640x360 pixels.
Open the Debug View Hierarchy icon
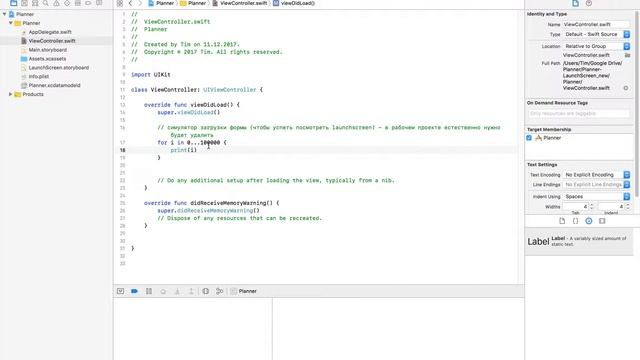[x=206, y=291]
